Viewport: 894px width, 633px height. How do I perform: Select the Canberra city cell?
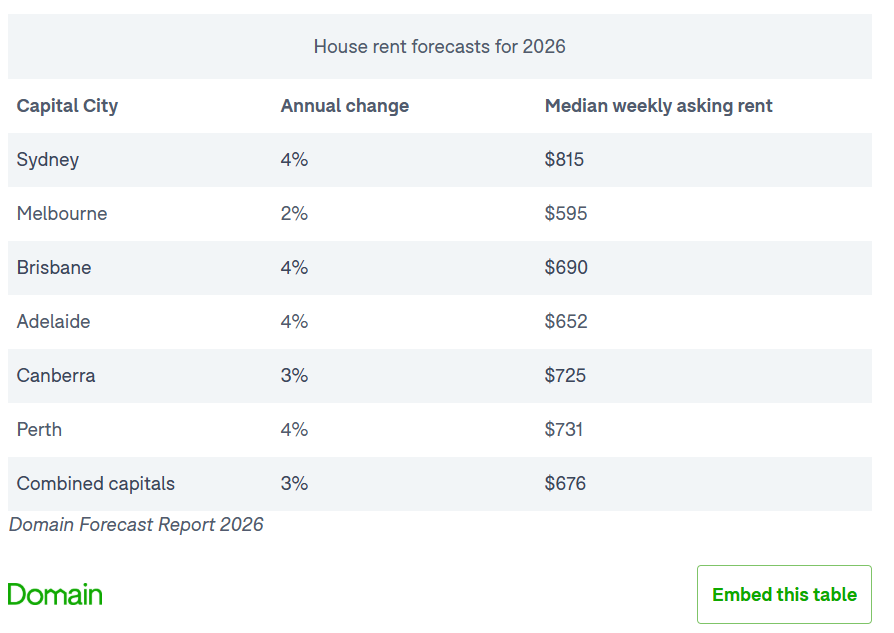[56, 376]
